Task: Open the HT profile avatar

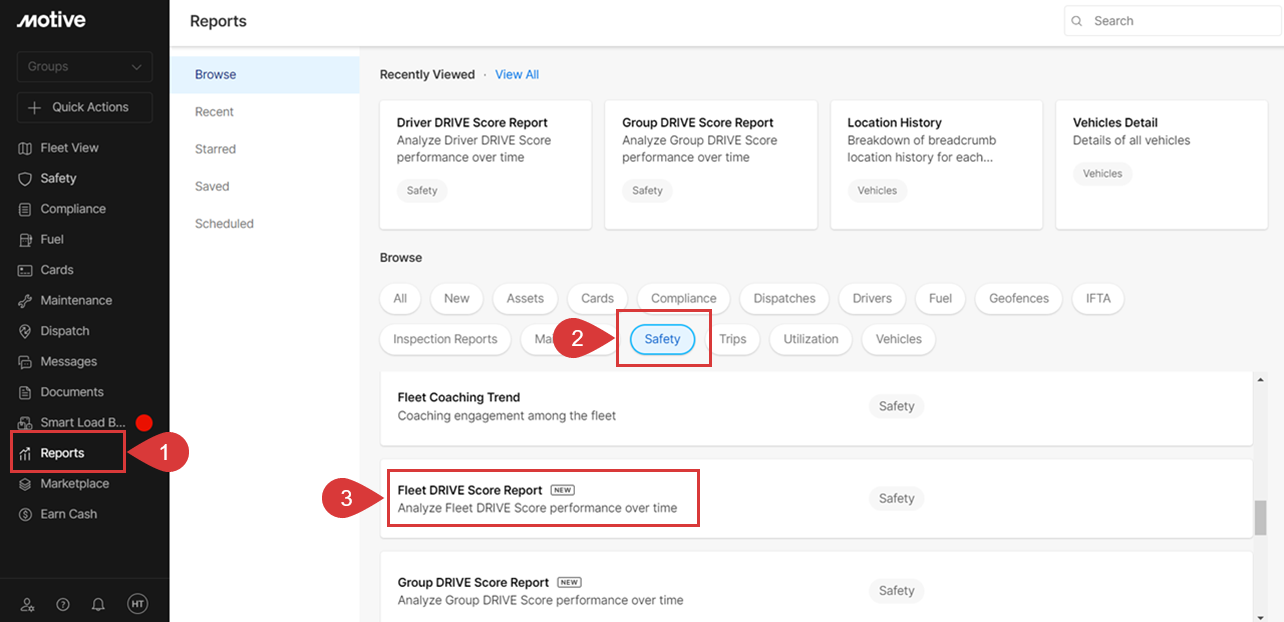Action: (x=137, y=603)
